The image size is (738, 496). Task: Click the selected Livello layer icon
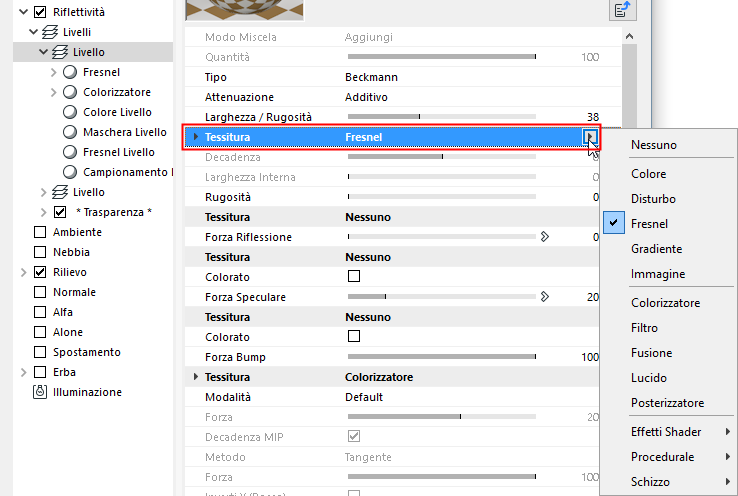60,52
